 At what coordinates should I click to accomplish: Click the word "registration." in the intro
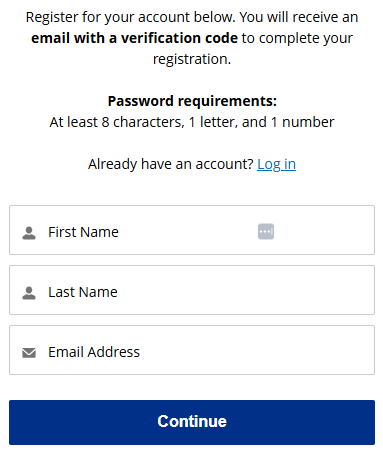point(192,59)
